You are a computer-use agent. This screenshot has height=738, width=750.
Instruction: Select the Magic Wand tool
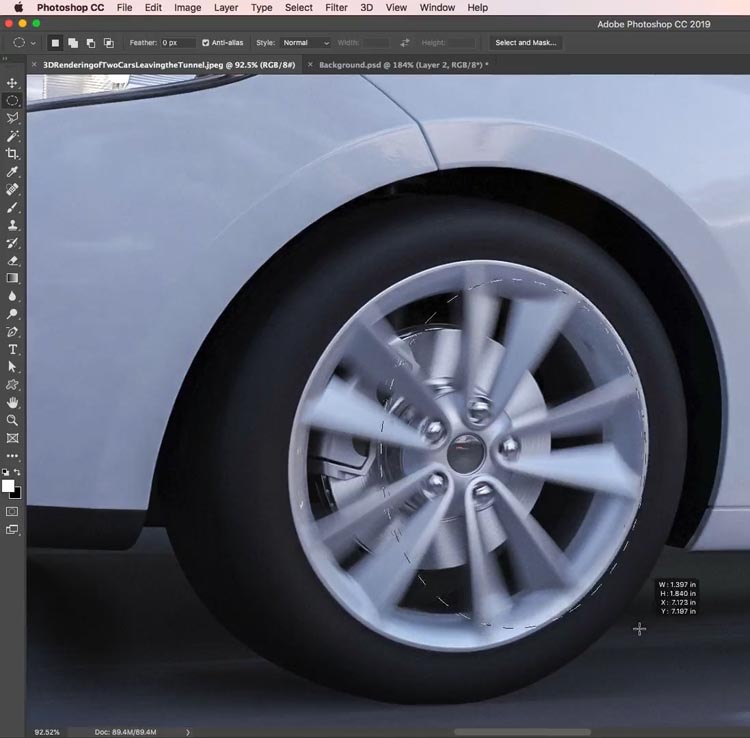click(x=12, y=136)
